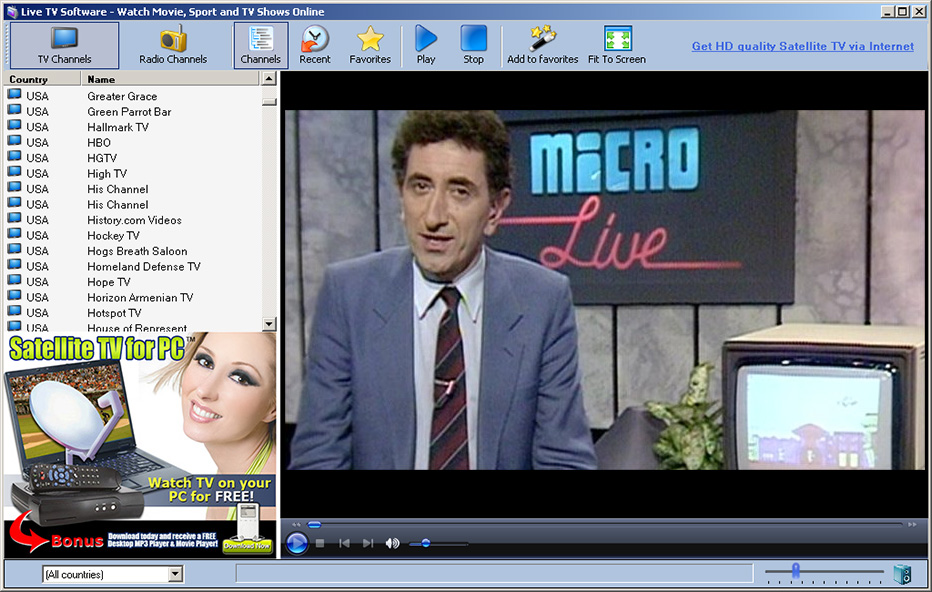This screenshot has width=932, height=592.
Task: Click the Play toolbar button
Action: click(x=426, y=45)
